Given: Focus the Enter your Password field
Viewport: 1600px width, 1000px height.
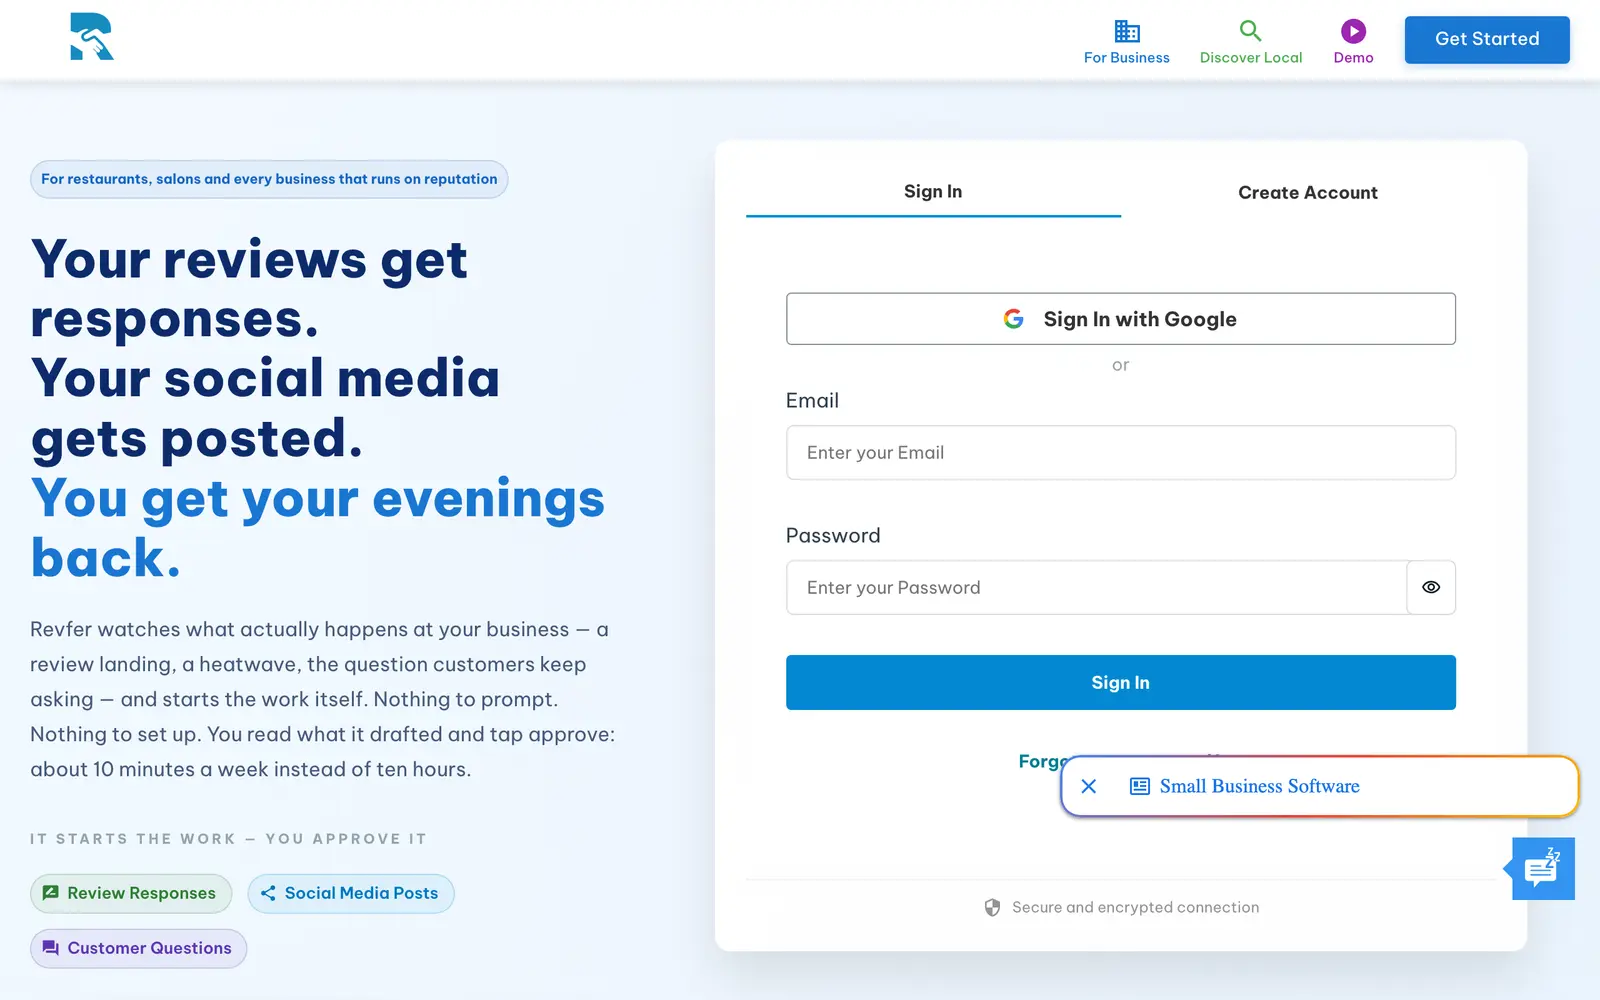Looking at the screenshot, I should [1096, 587].
